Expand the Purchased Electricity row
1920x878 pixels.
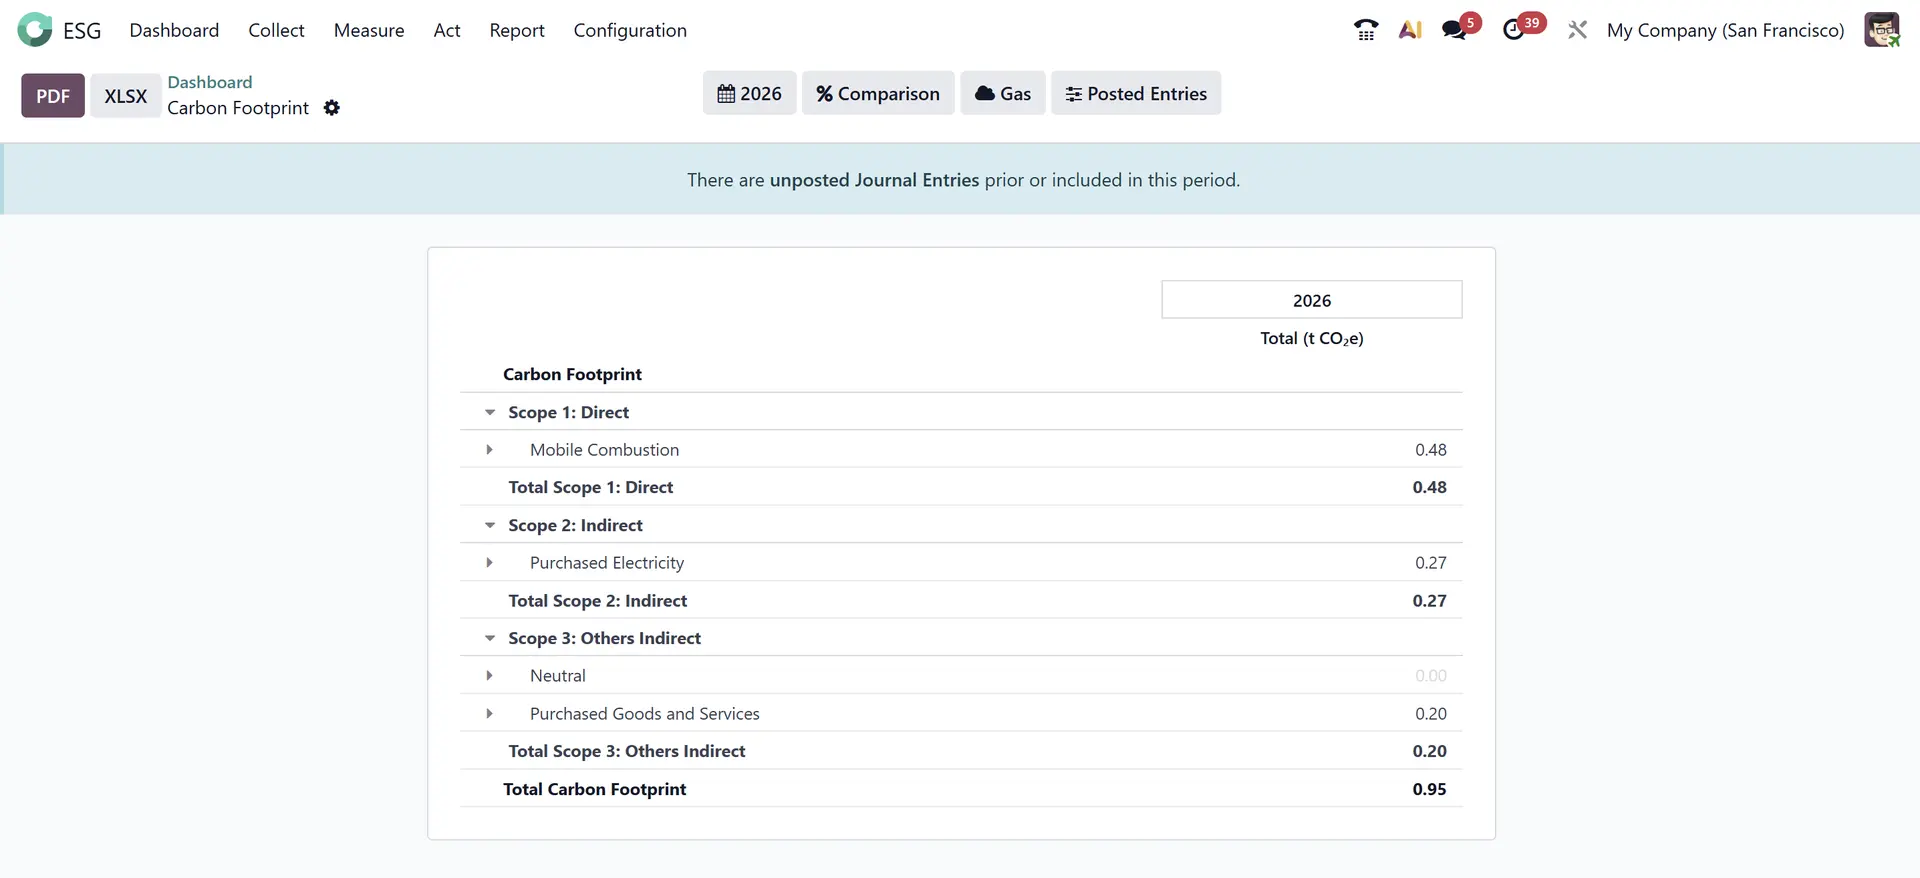(490, 563)
